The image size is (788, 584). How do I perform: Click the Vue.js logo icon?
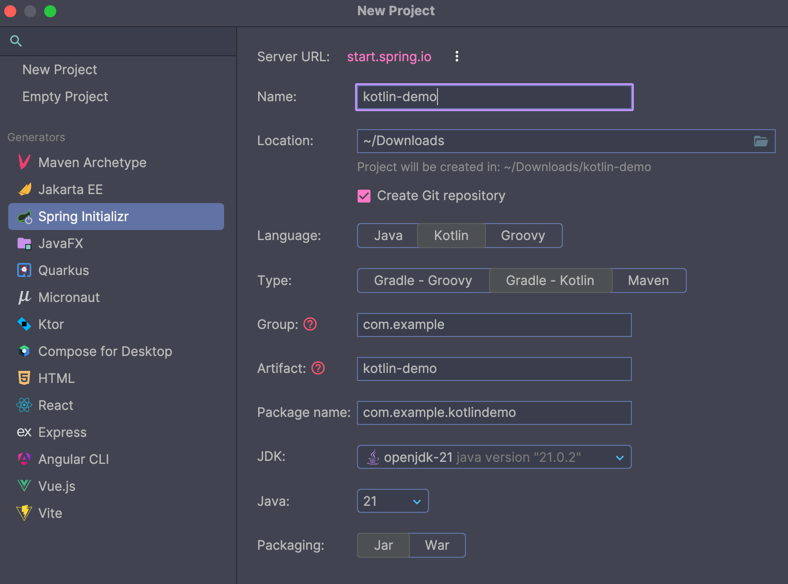click(x=24, y=485)
